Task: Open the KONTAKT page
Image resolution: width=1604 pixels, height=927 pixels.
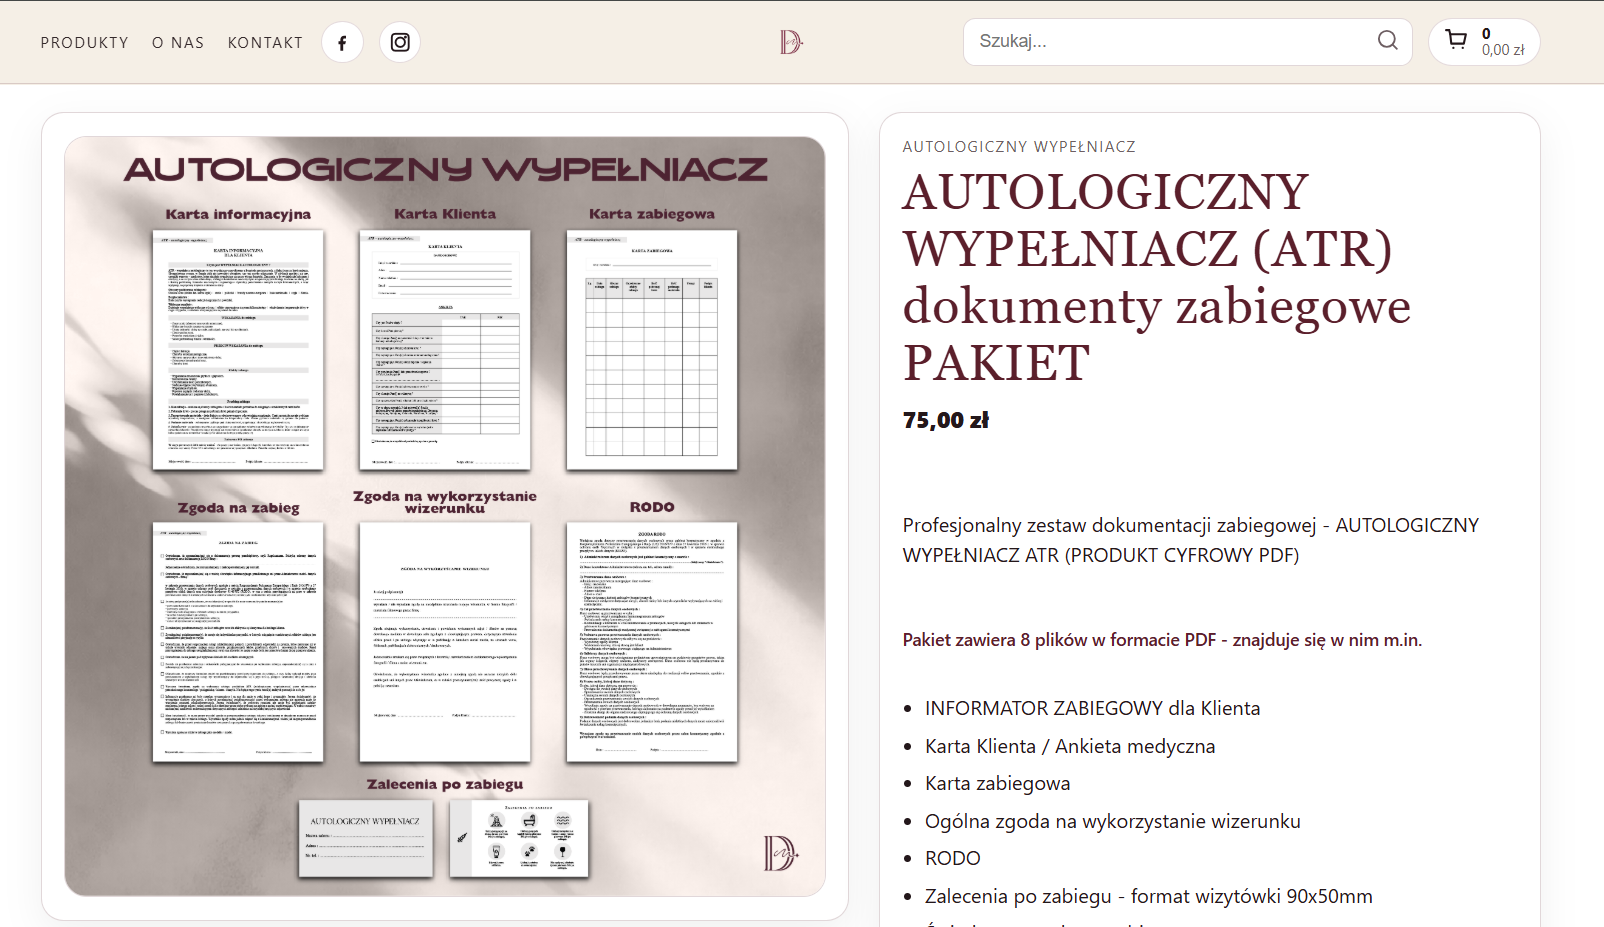Action: click(265, 43)
